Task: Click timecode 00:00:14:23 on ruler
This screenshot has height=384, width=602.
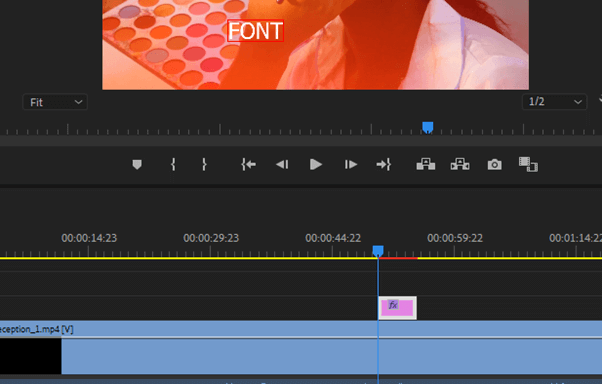Action: pos(89,238)
